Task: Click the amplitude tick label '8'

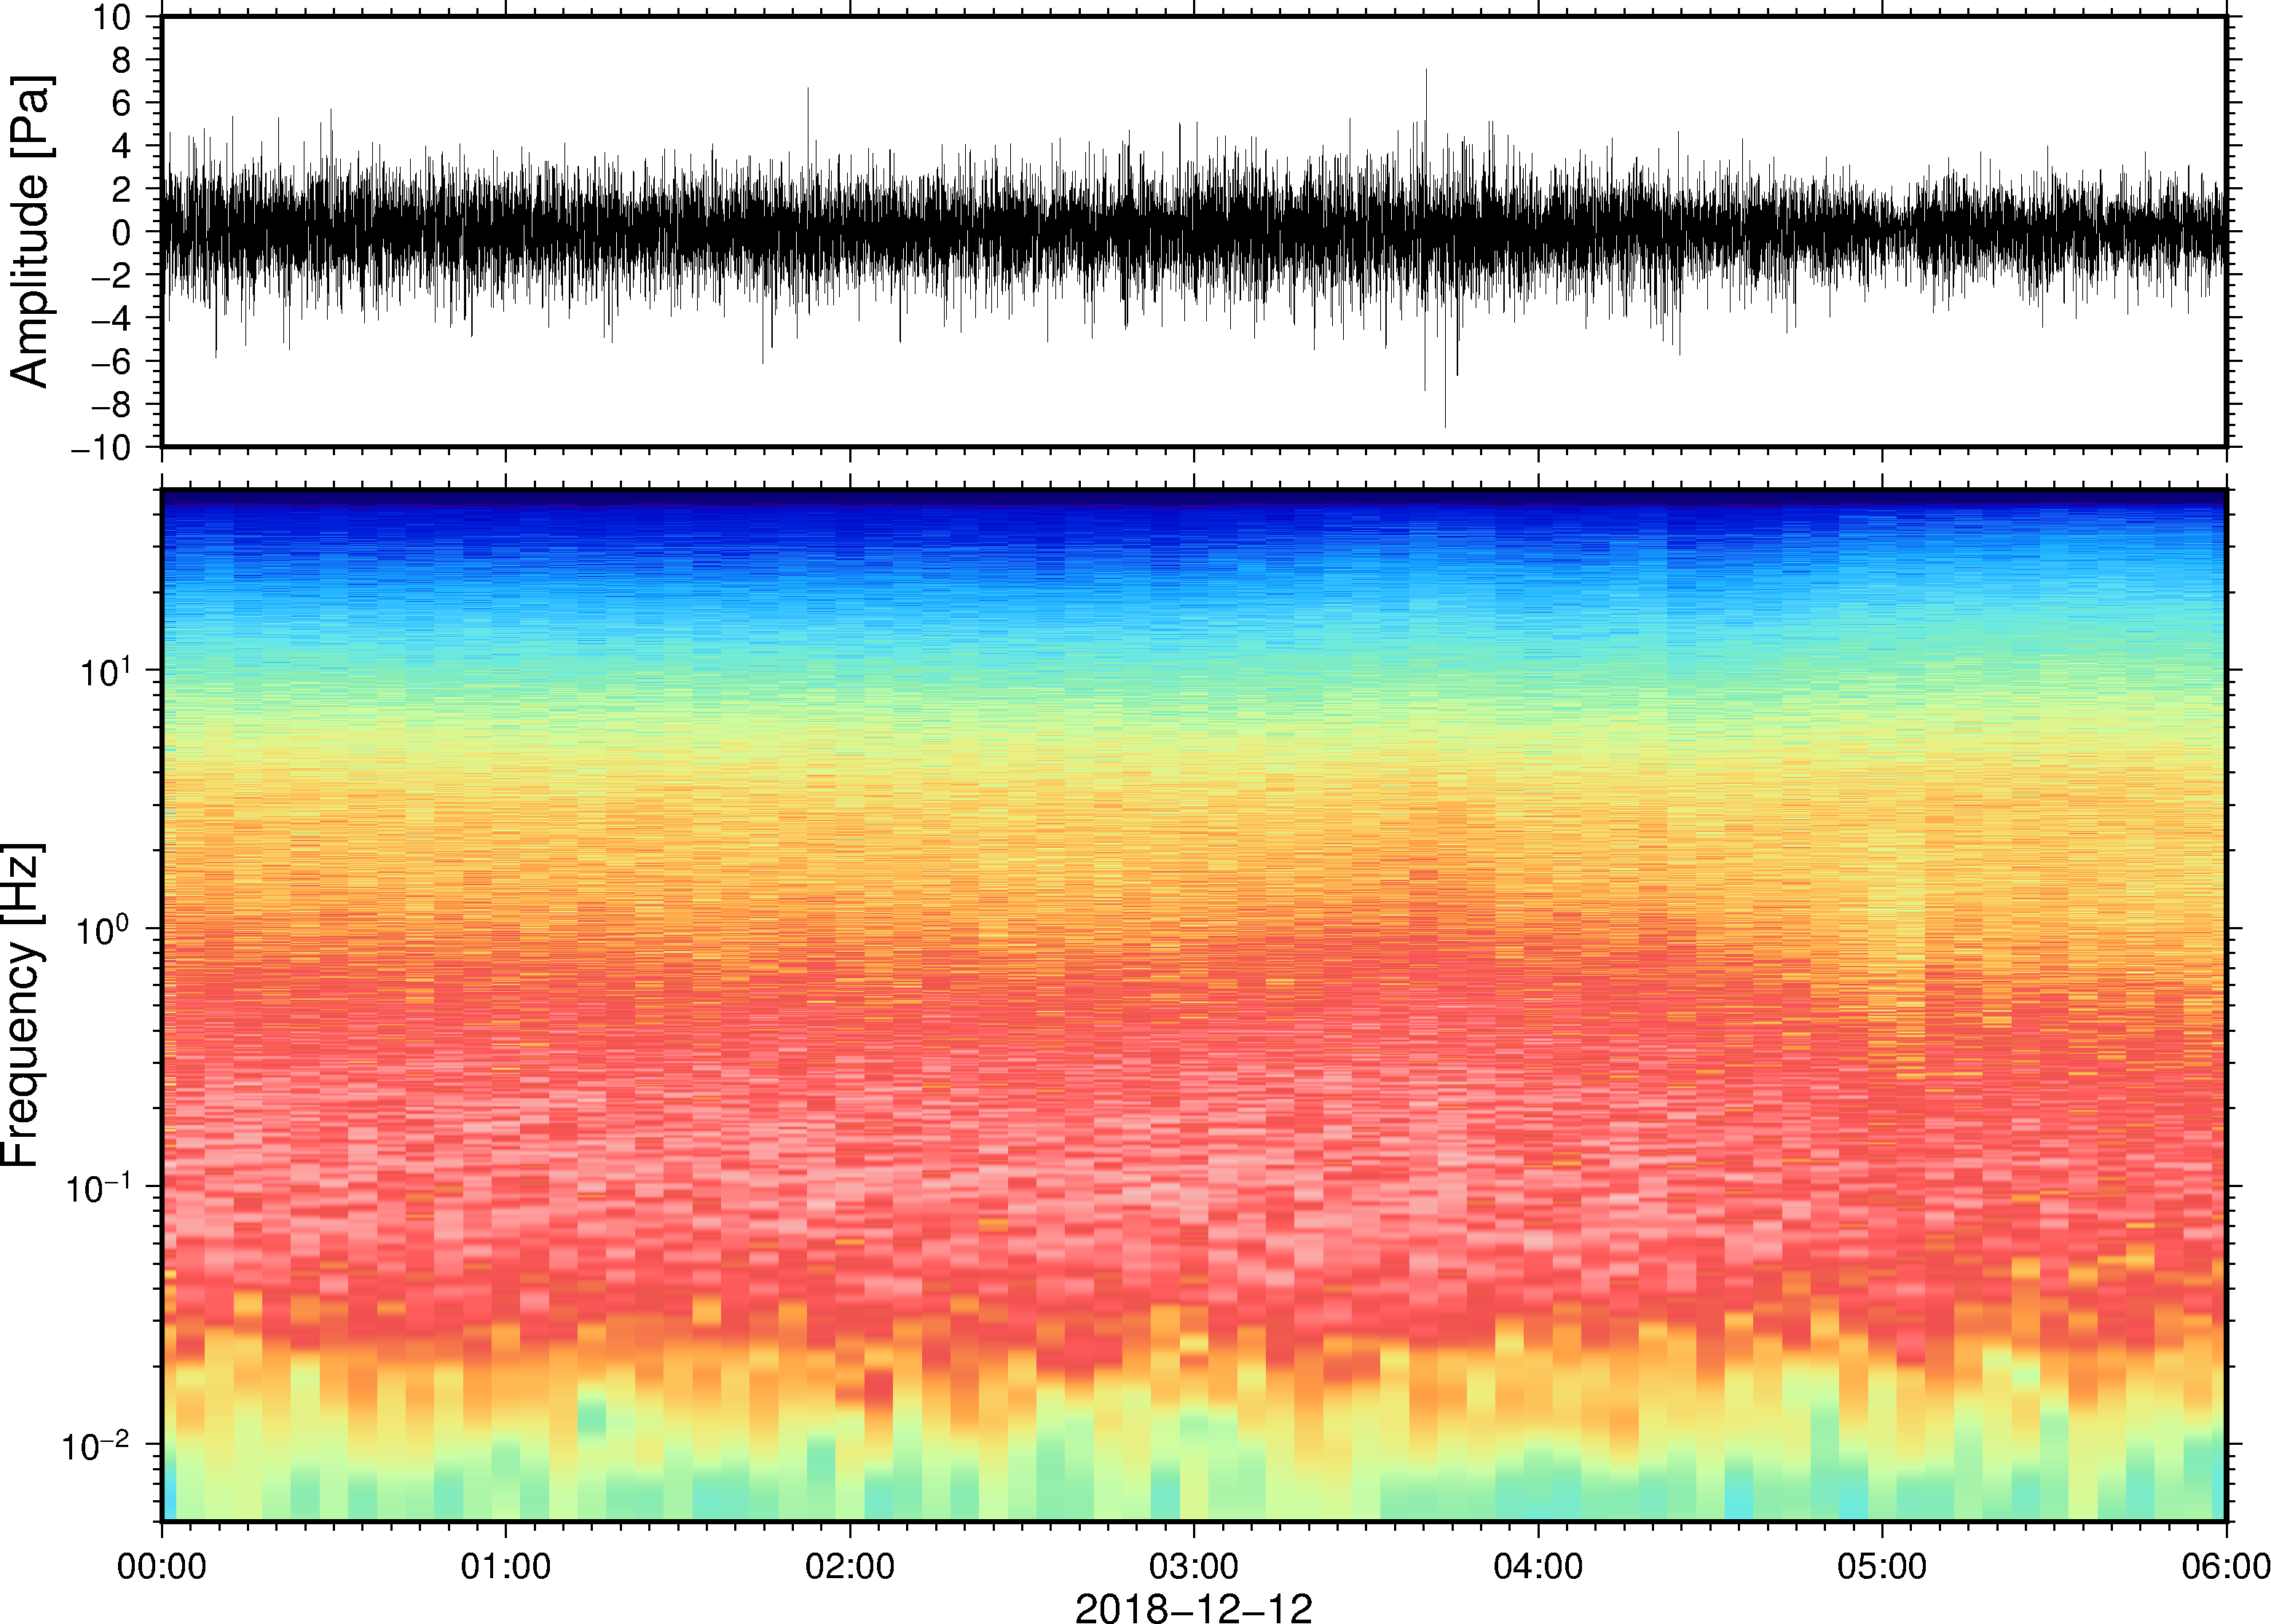Action: [122, 61]
